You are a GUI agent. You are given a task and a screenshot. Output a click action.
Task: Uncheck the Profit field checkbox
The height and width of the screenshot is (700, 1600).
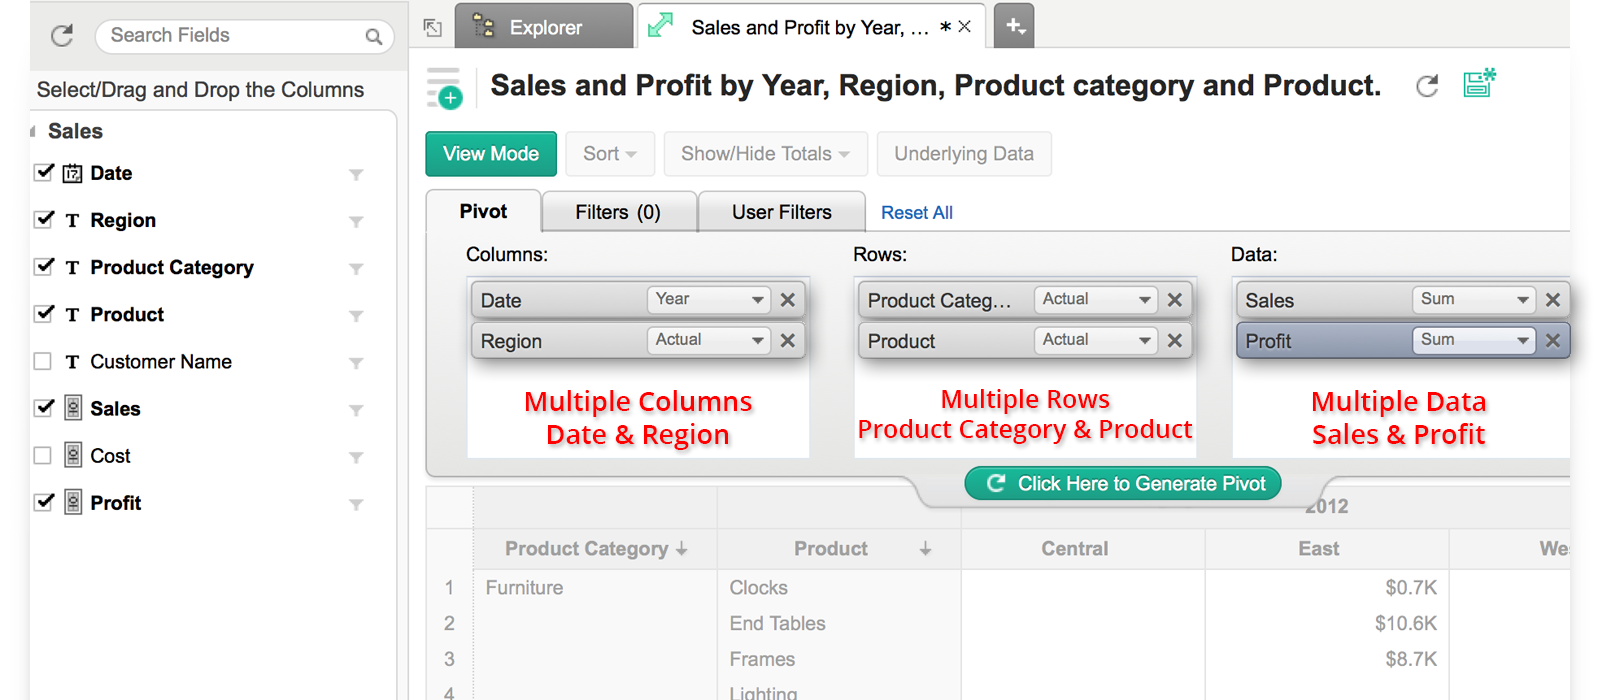(x=43, y=502)
